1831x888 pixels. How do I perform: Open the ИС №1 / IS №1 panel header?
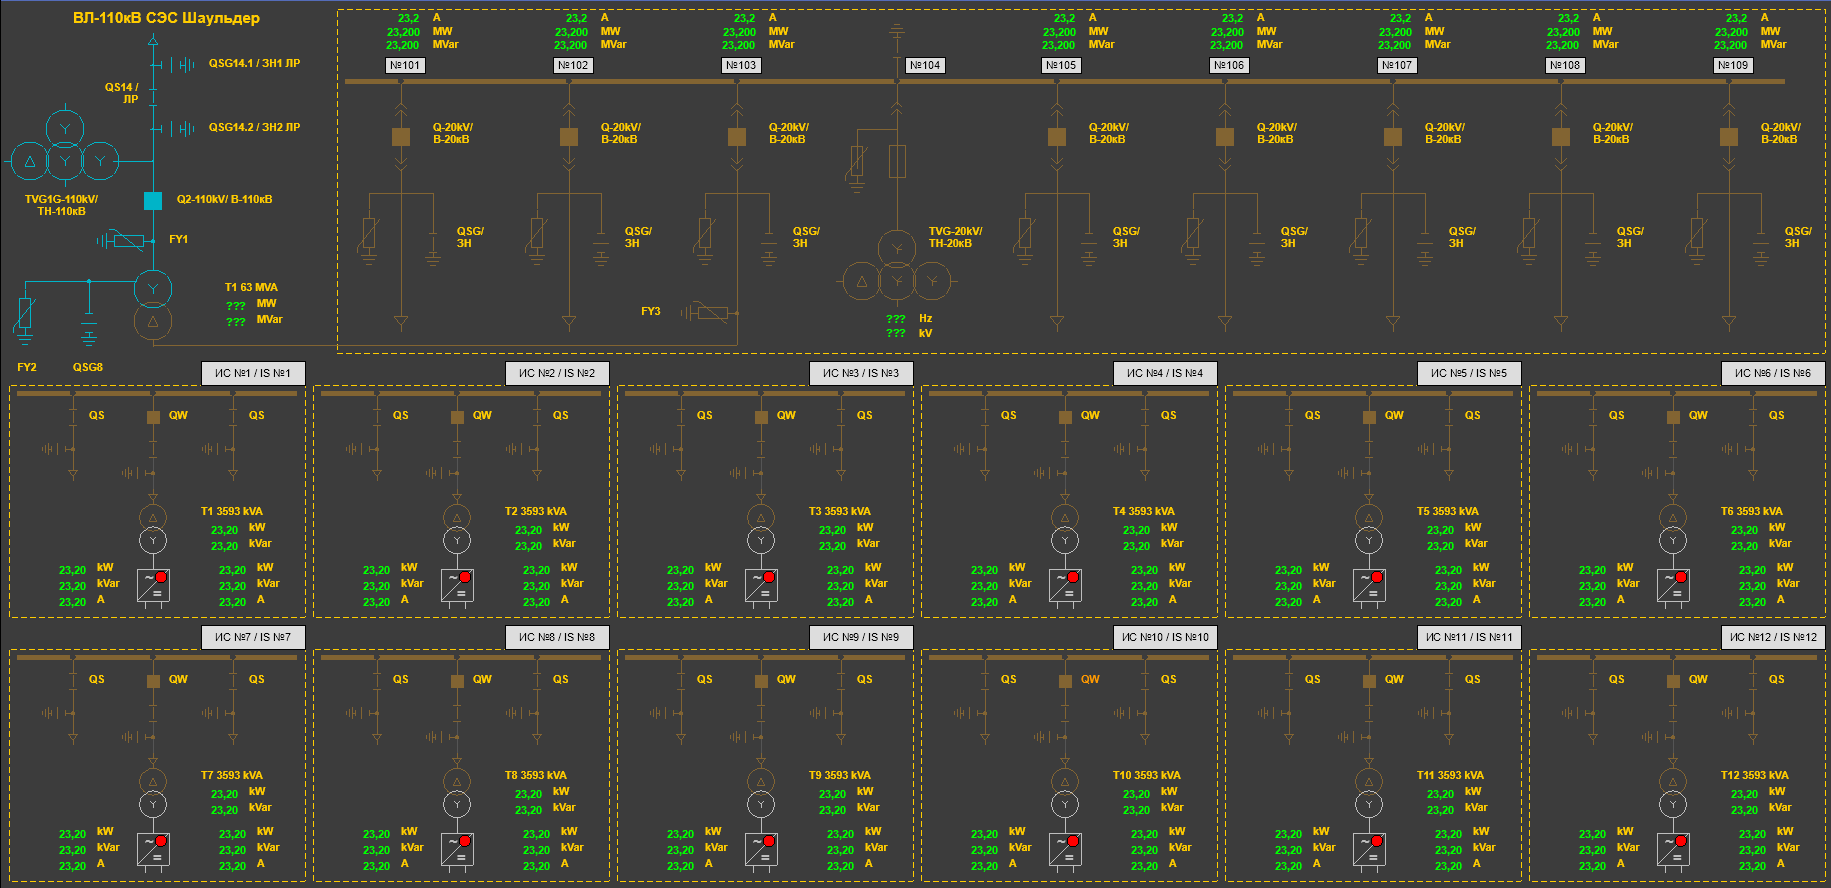pos(253,373)
